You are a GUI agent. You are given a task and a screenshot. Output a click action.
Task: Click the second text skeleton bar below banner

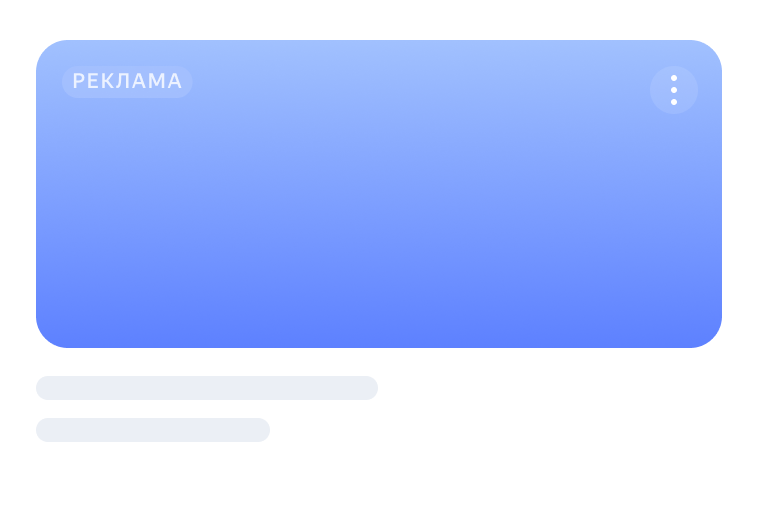(153, 430)
